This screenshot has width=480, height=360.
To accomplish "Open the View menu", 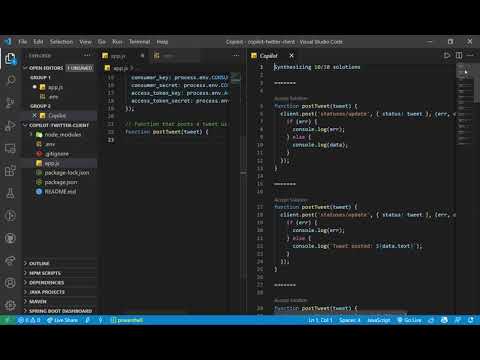I will (x=85, y=42).
